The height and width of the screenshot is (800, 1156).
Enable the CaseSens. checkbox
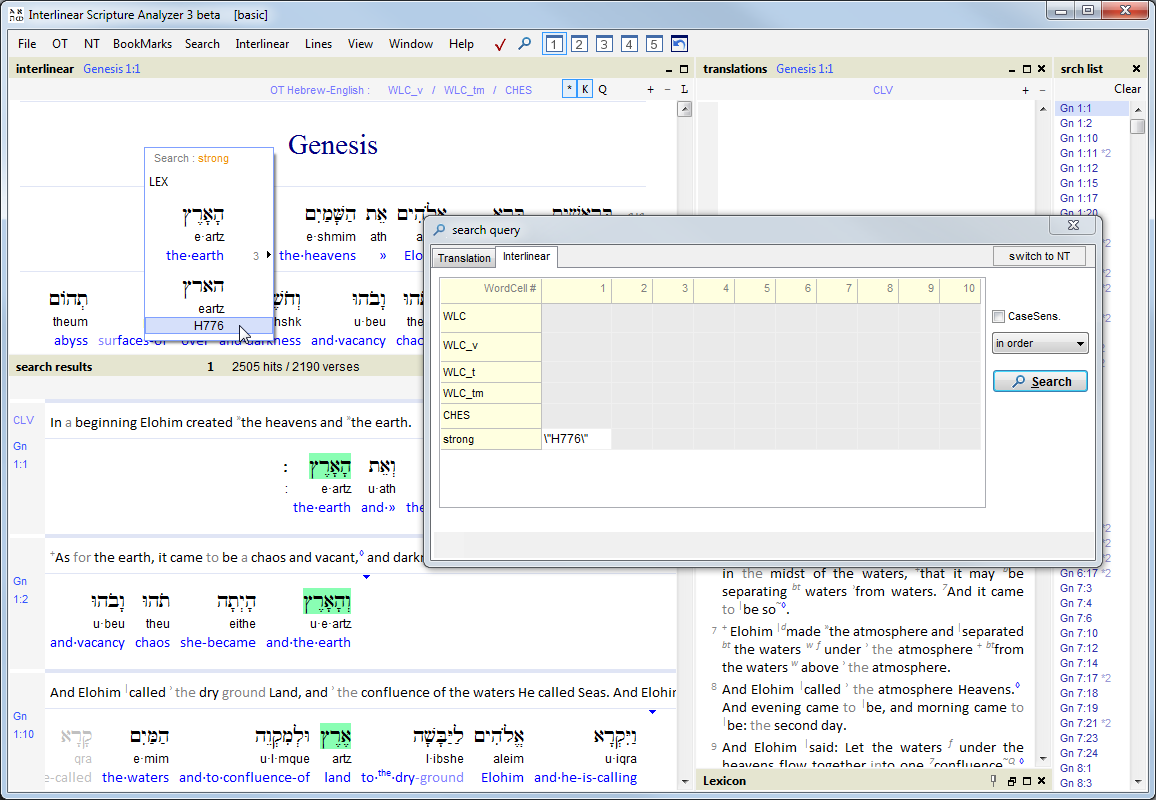[999, 317]
